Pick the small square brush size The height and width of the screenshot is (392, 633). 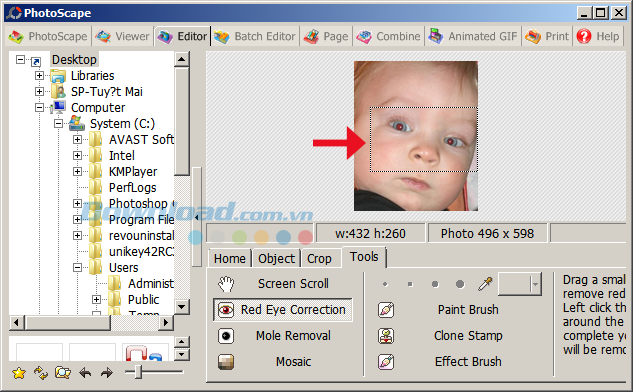(x=410, y=284)
